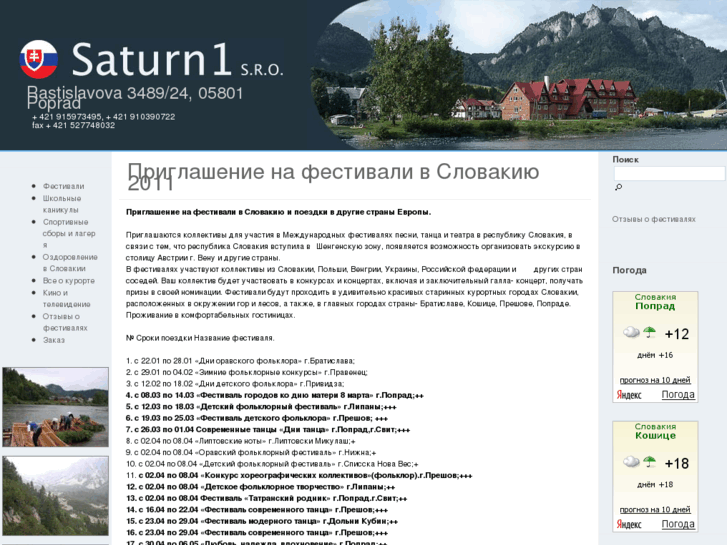The width and height of the screenshot is (727, 545).
Task: Click entry Фестиваль «Татранский родник»
Action: coord(267,499)
